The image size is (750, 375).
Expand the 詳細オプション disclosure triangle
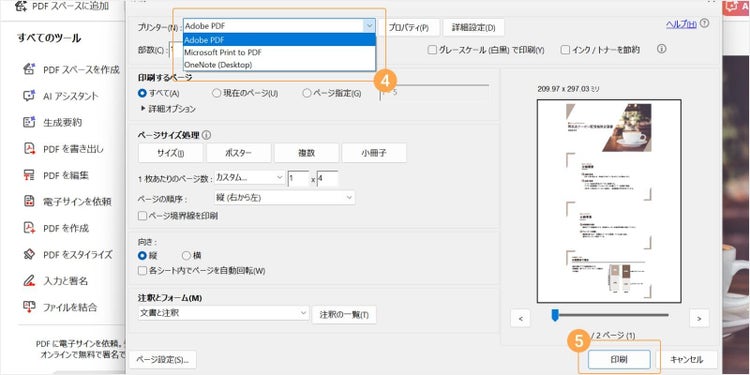click(x=143, y=109)
